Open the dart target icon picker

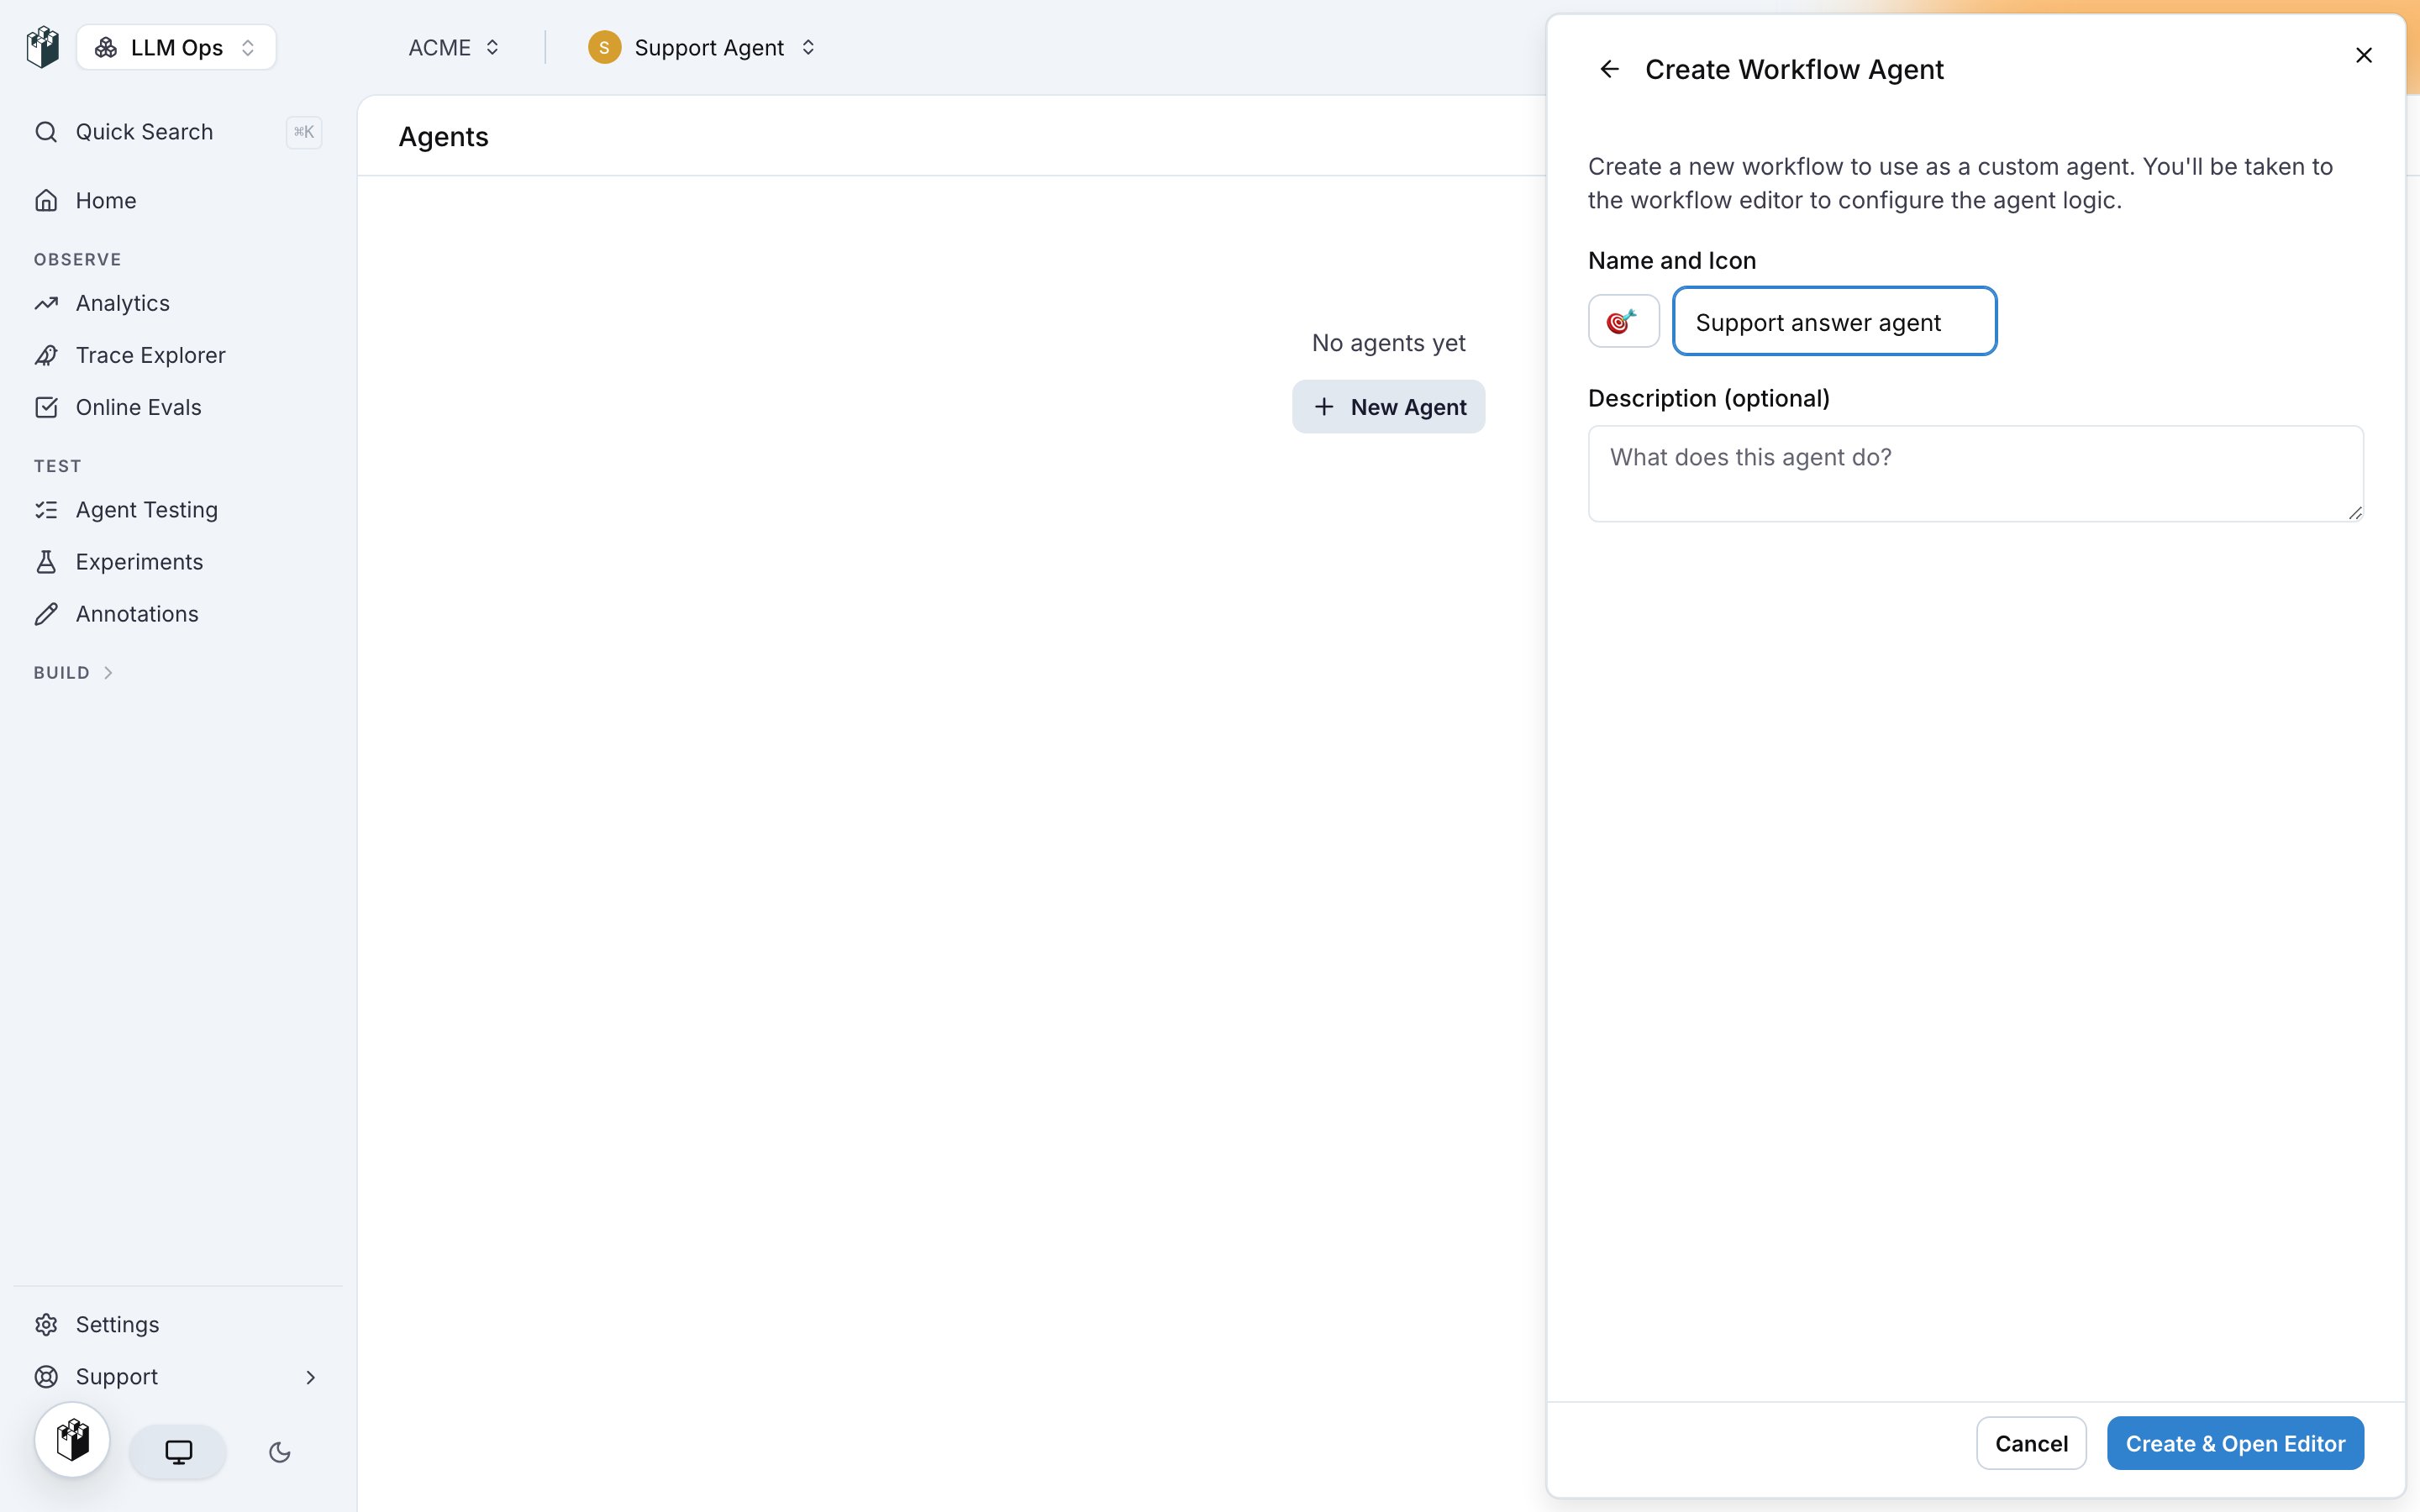[x=1623, y=321]
